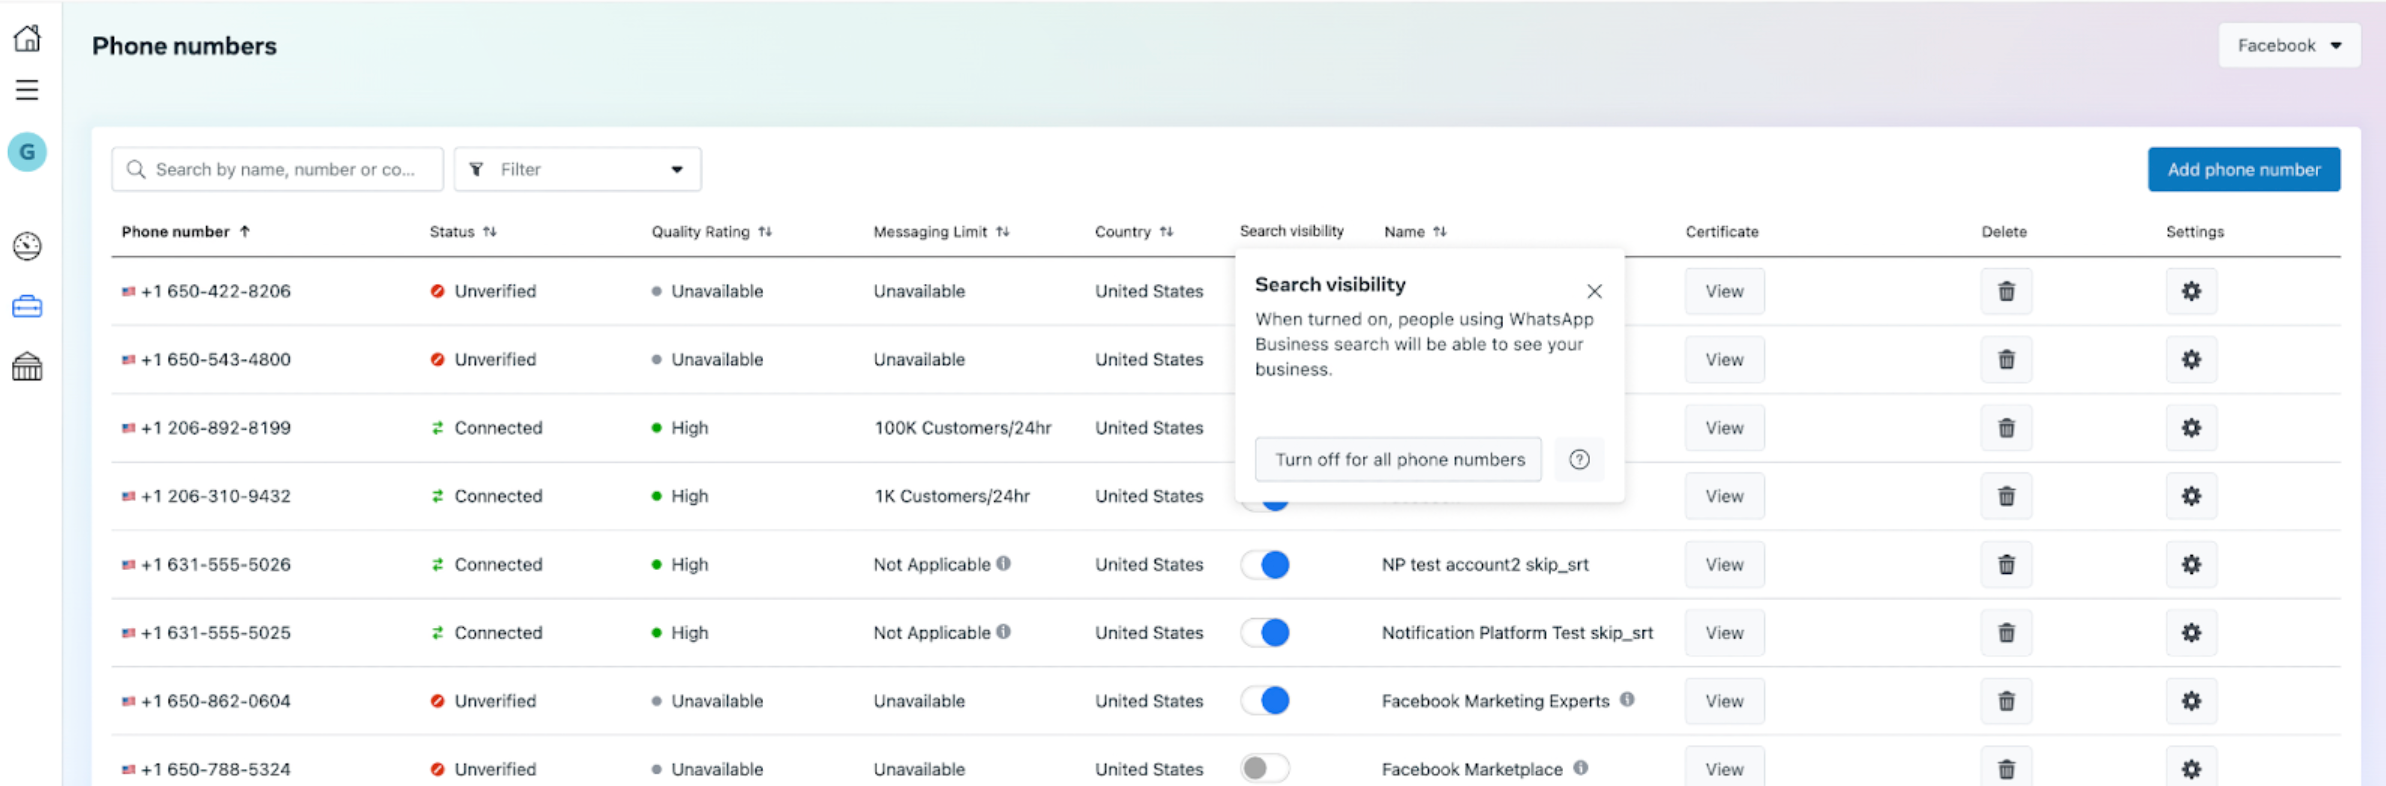2386x786 pixels.
Task: Open the hamburger menu in the sidebar
Action: tap(27, 90)
